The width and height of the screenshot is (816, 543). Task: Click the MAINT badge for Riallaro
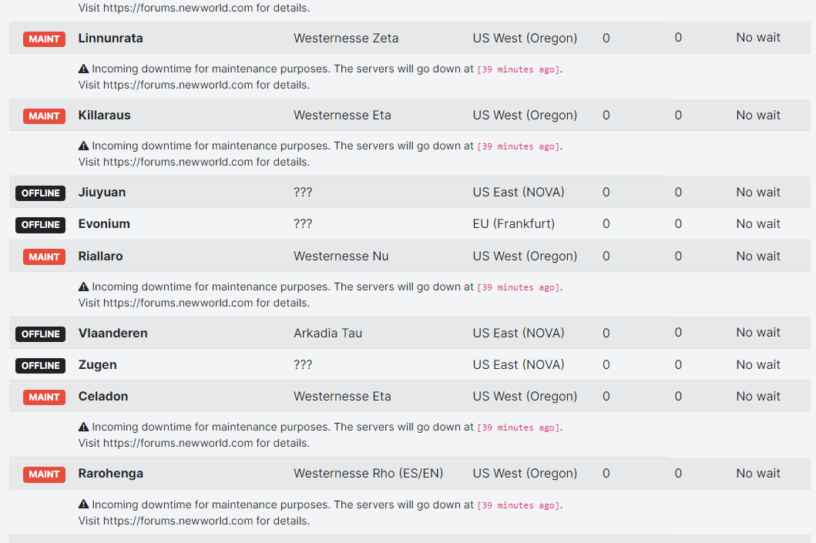click(44, 257)
